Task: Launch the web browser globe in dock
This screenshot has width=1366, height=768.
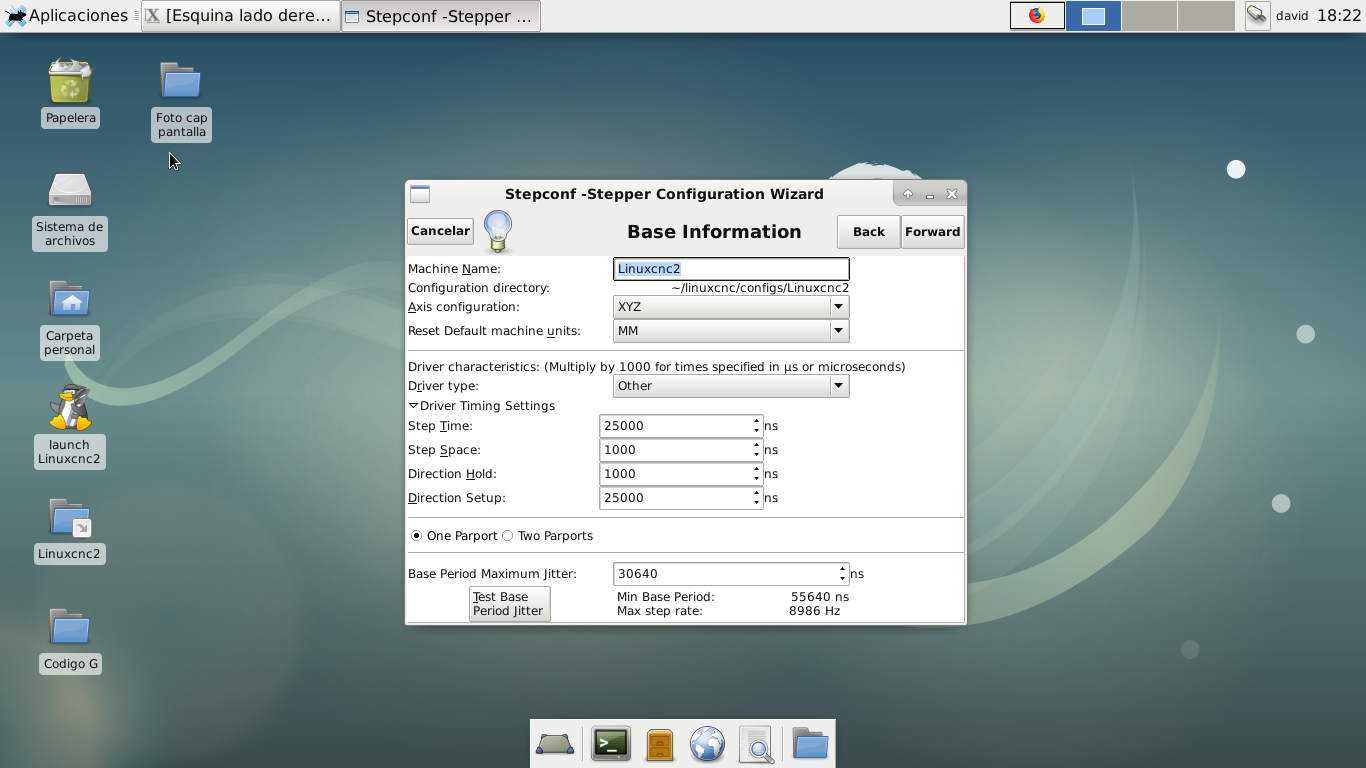Action: (707, 745)
